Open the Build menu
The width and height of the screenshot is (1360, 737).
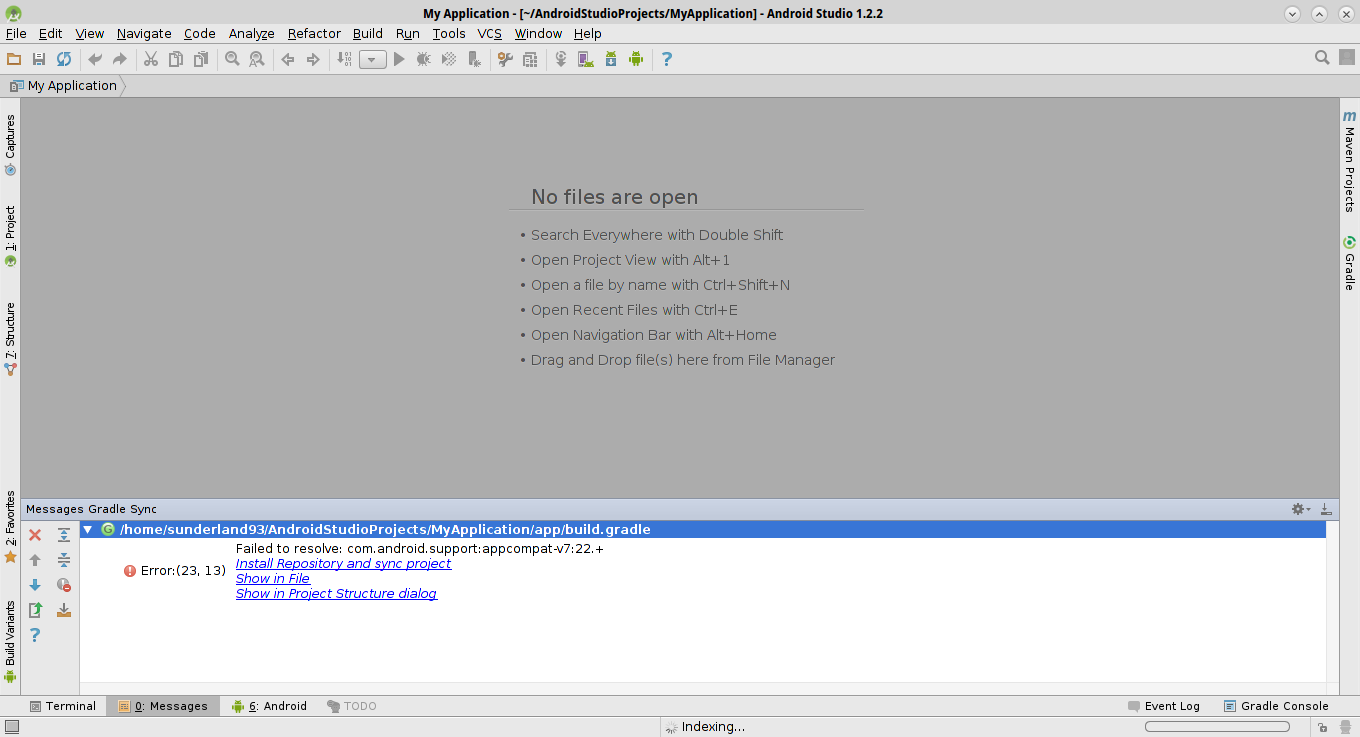click(367, 33)
